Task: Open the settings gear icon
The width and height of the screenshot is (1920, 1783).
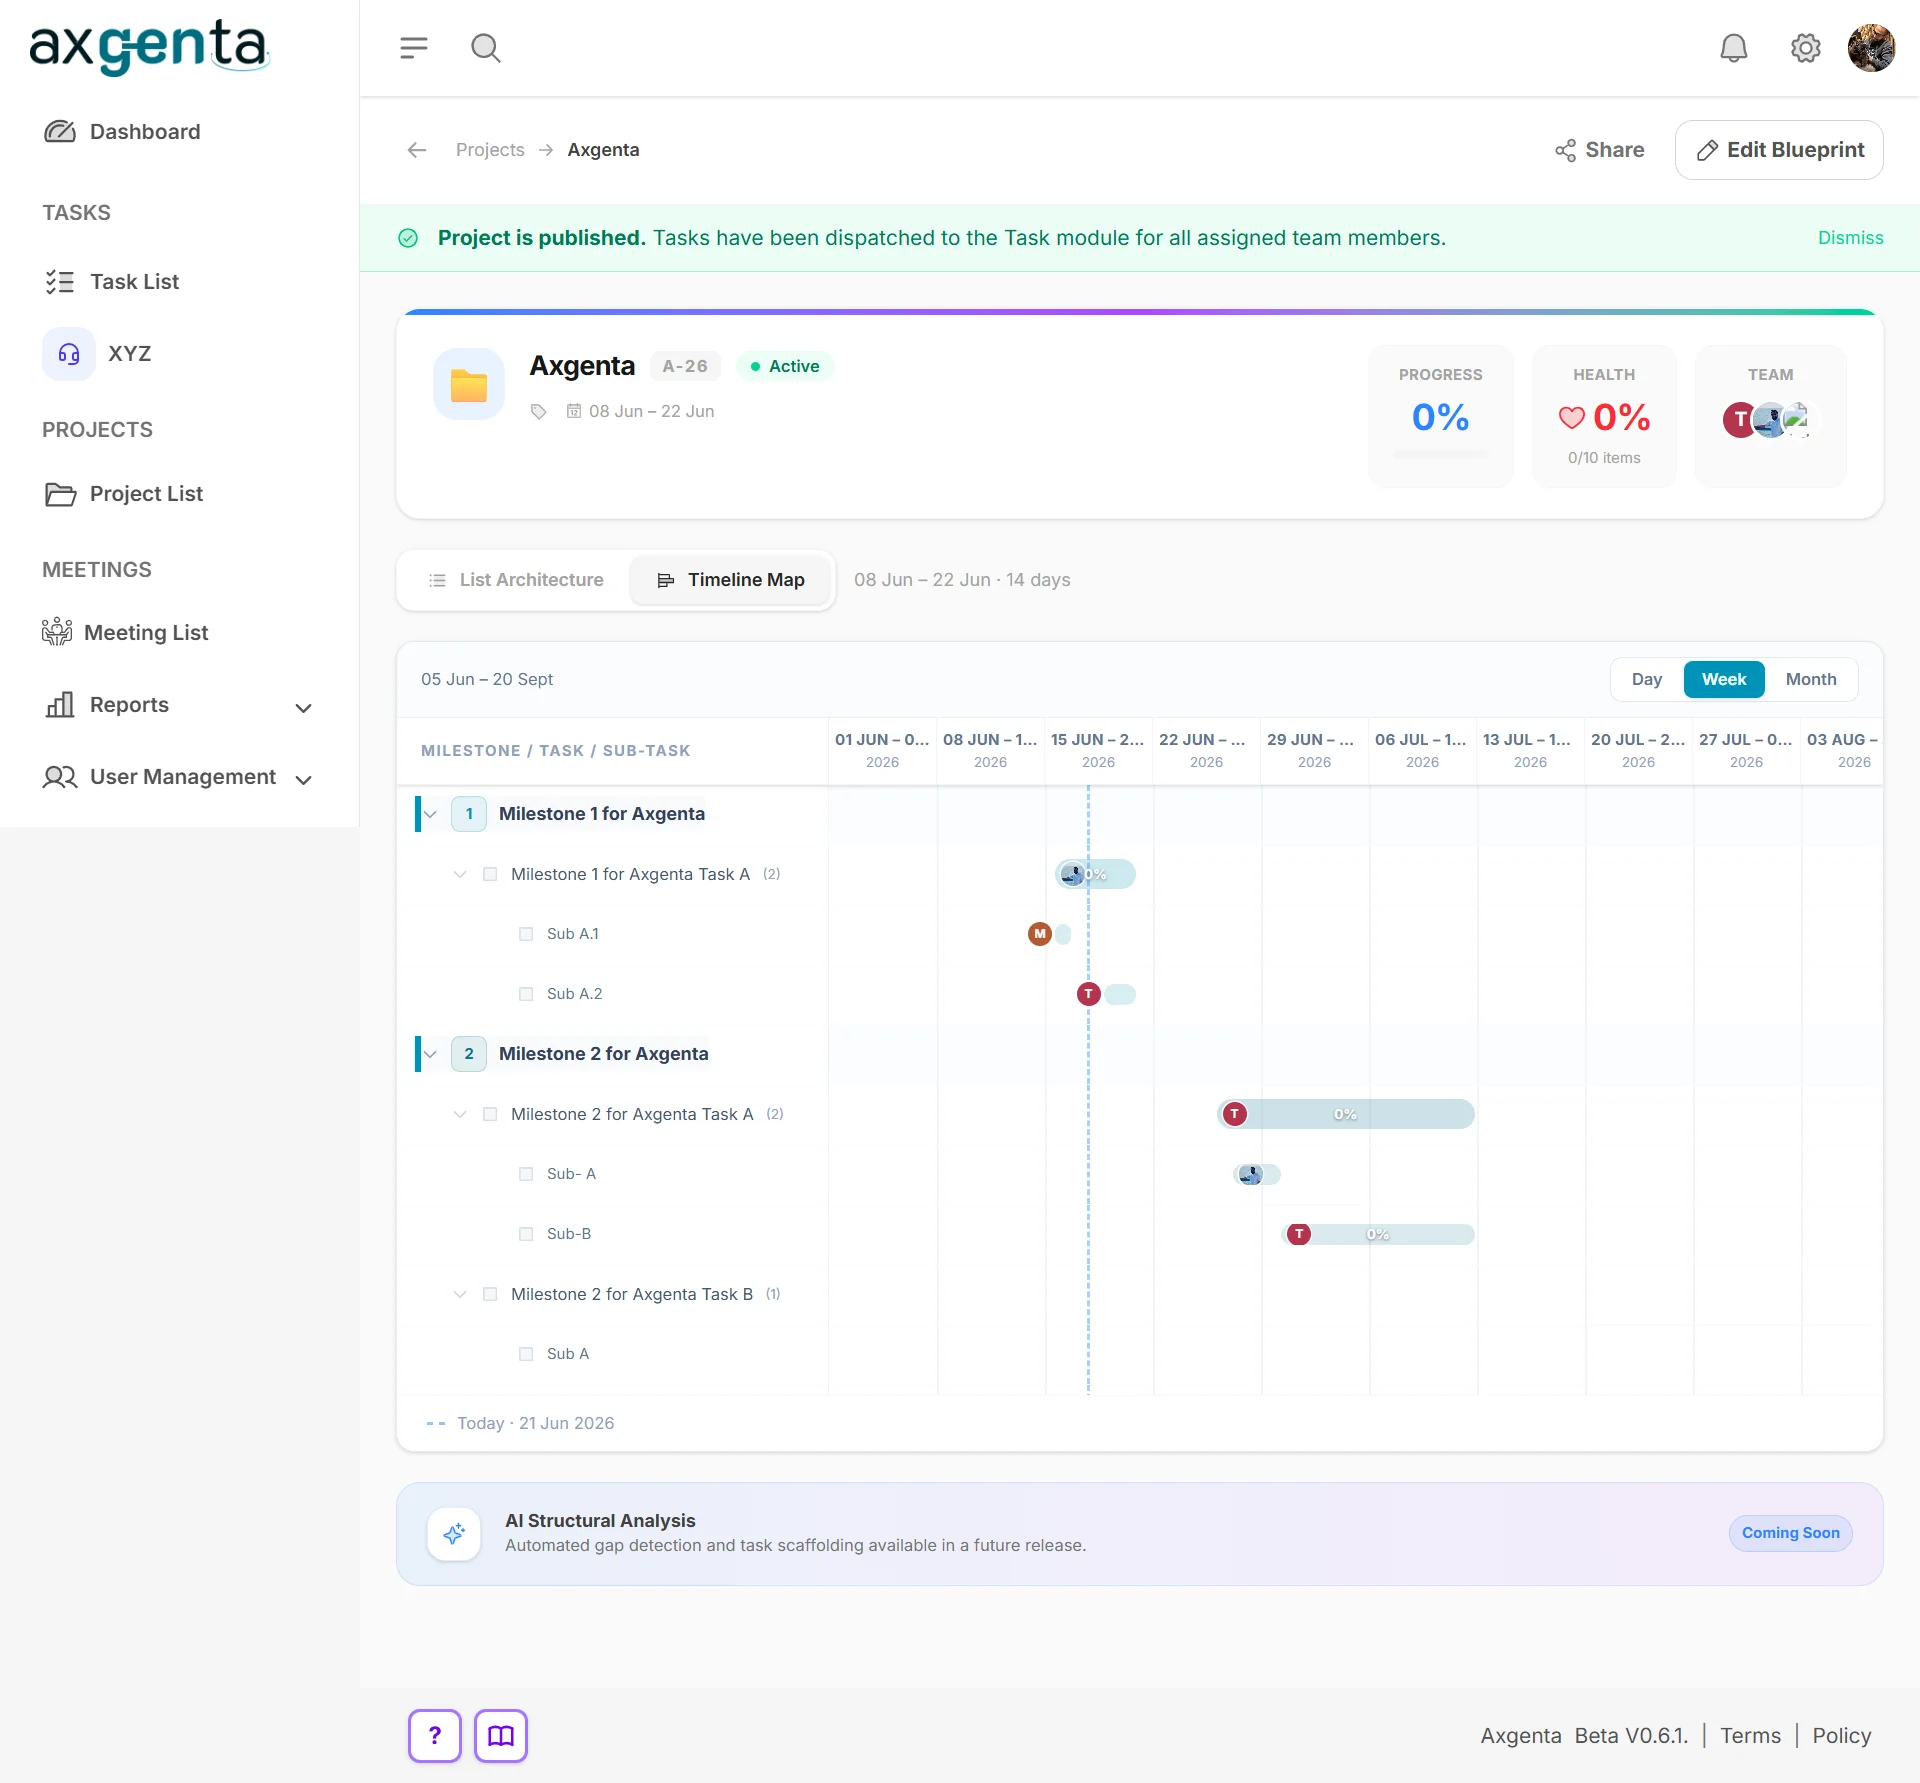Action: pos(1805,47)
